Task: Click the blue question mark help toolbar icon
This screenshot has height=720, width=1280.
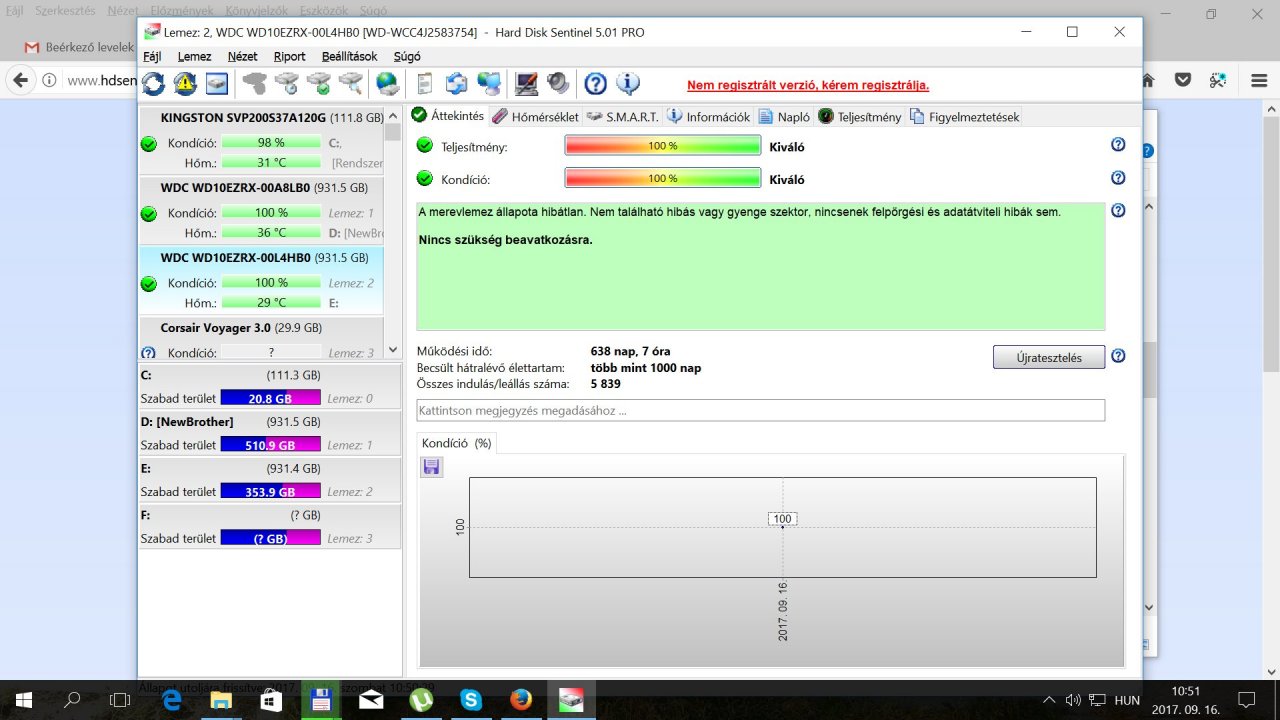Action: pyautogui.click(x=596, y=83)
